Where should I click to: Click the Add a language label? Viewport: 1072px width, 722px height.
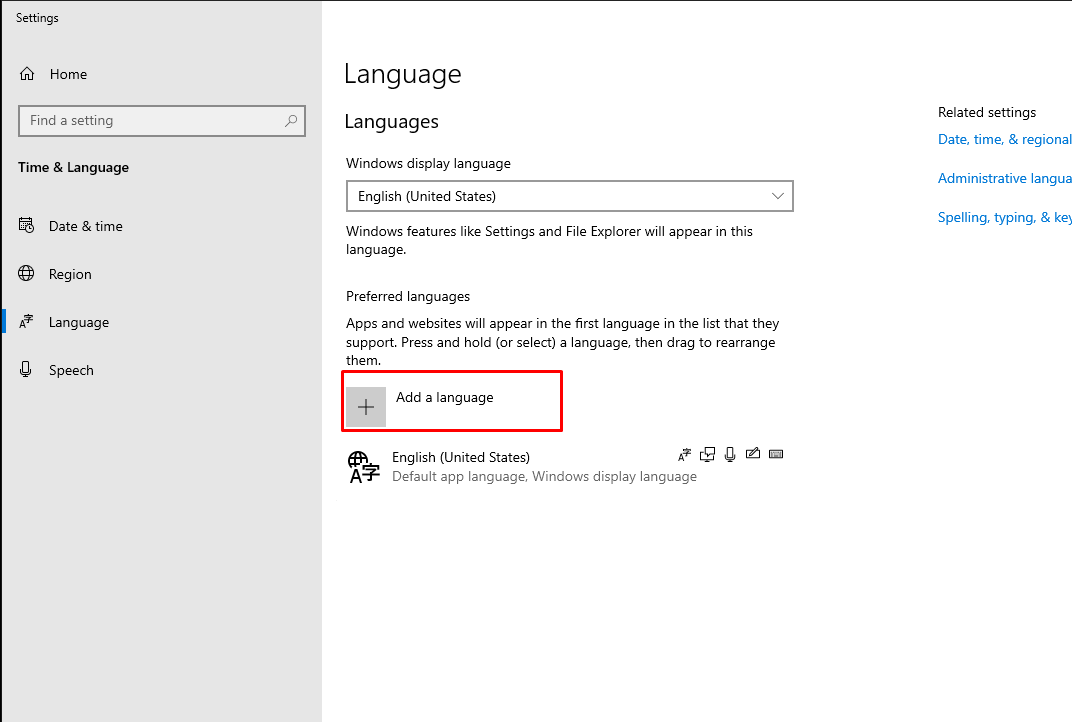tap(444, 397)
